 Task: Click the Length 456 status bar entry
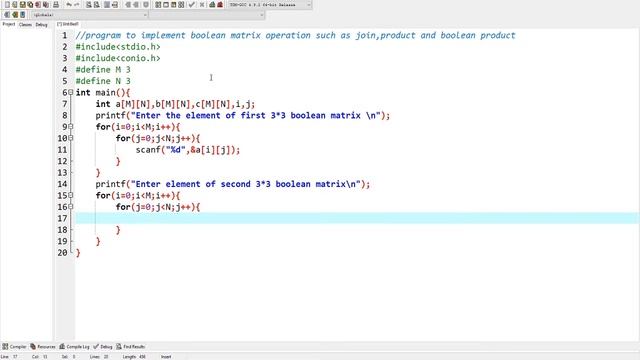coord(134,357)
